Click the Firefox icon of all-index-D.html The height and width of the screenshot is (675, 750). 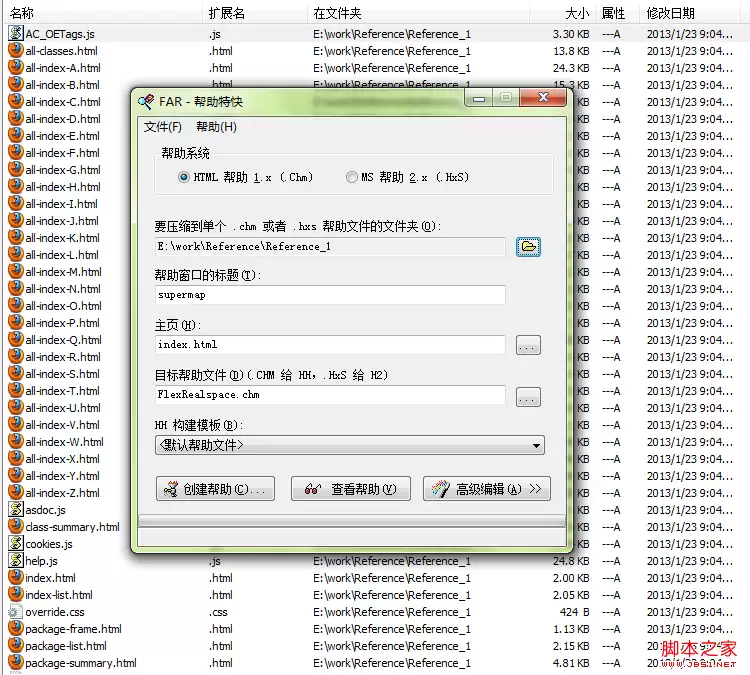click(16, 118)
